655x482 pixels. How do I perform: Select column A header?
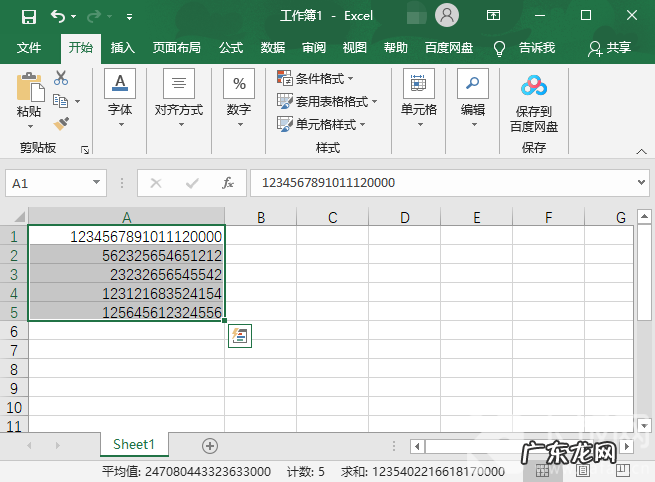click(127, 217)
